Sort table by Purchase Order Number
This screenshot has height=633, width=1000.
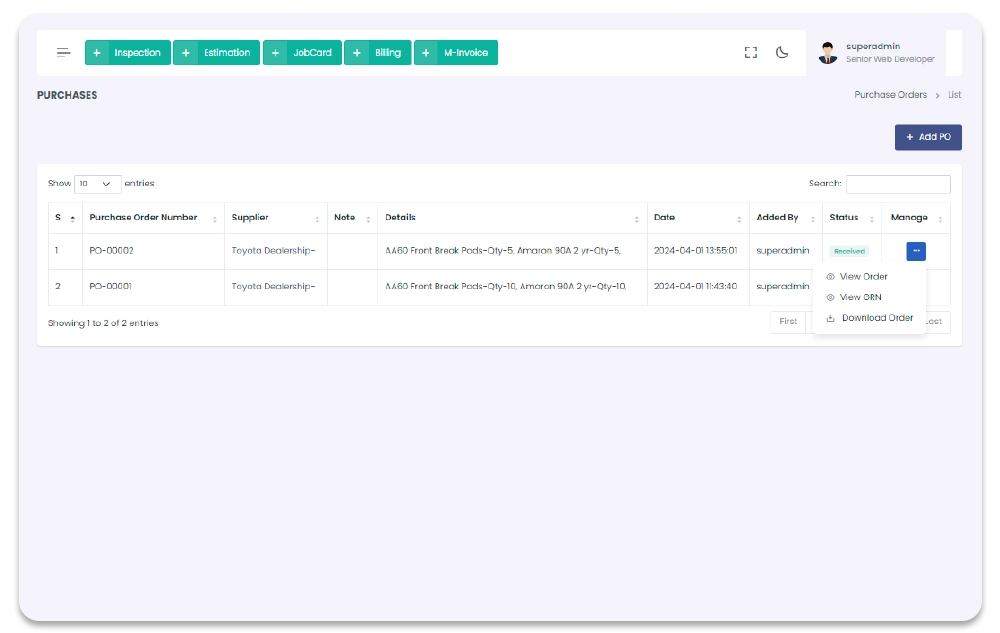coord(143,218)
